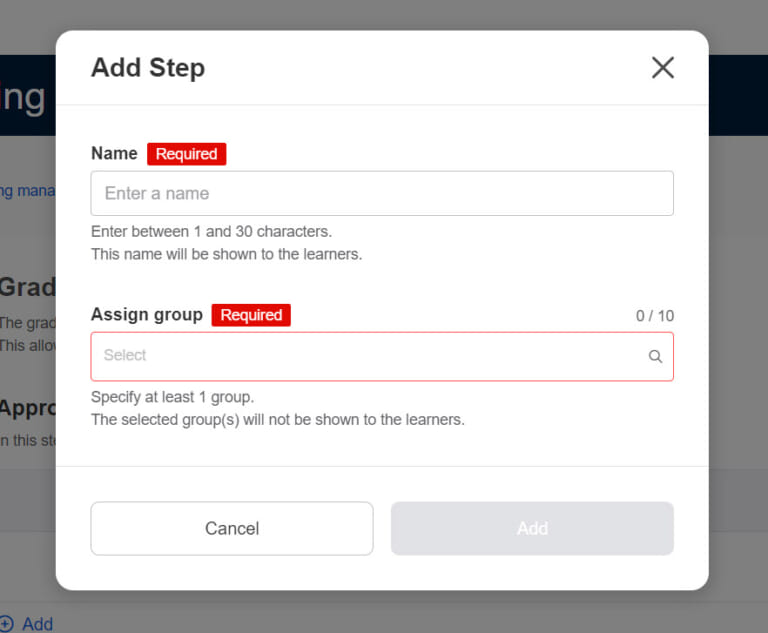The height and width of the screenshot is (633, 768).
Task: Click the 'Enter between 1 and 30 characters' hint
Action: point(211,232)
